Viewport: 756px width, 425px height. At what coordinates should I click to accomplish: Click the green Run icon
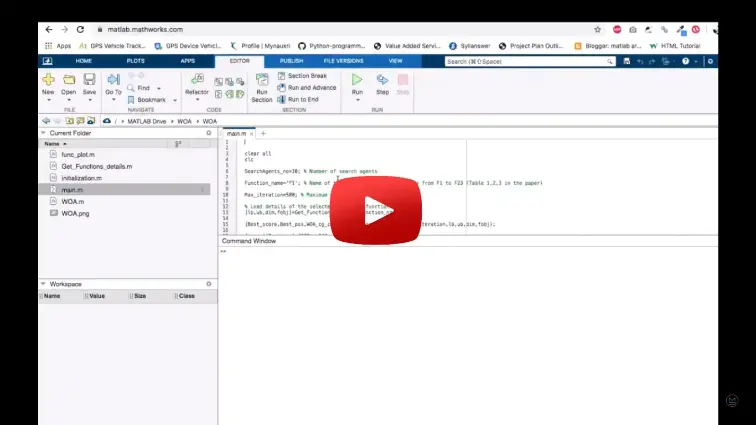tap(357, 79)
